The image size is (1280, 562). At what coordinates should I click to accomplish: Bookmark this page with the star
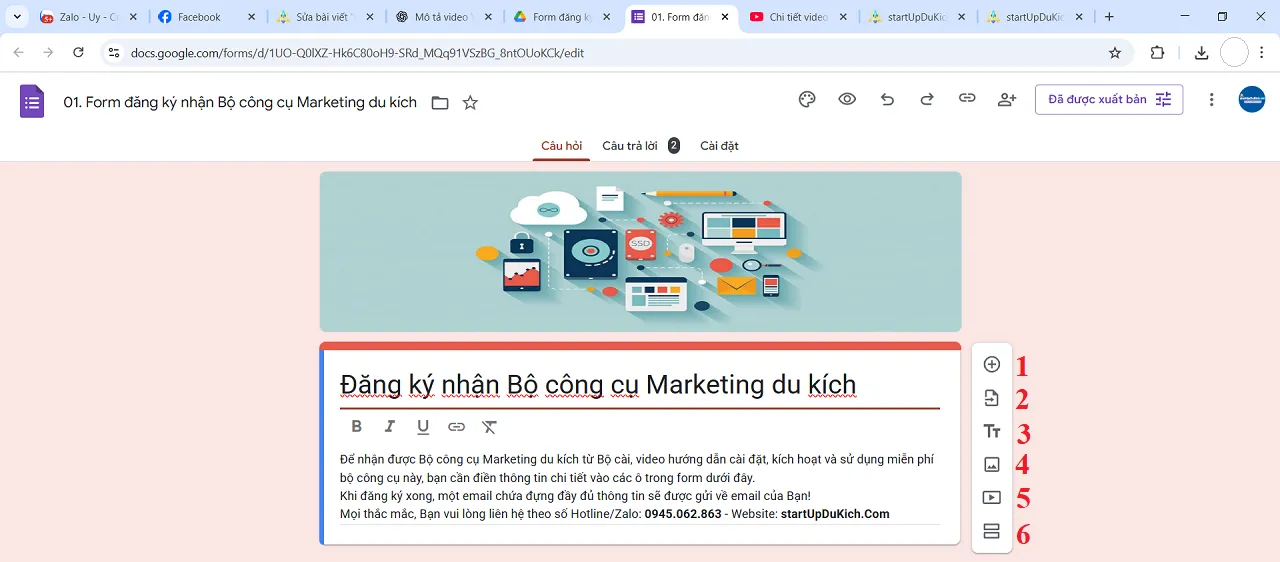(x=1115, y=53)
